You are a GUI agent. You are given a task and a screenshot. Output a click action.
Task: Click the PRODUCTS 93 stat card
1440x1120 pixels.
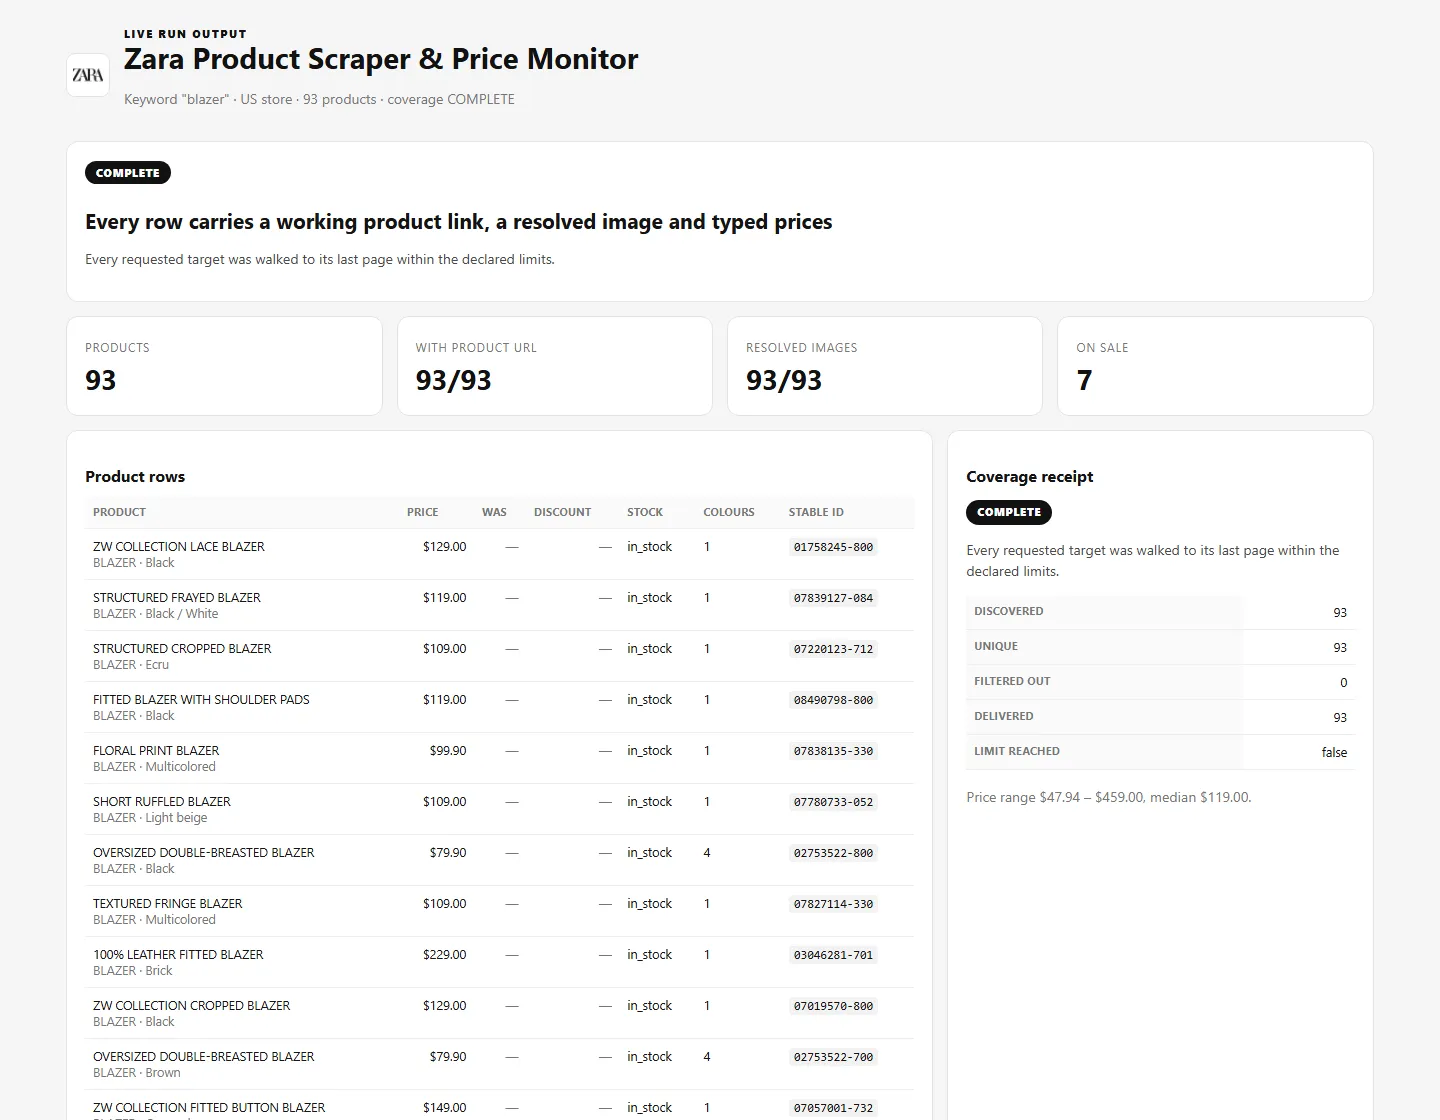tap(224, 366)
